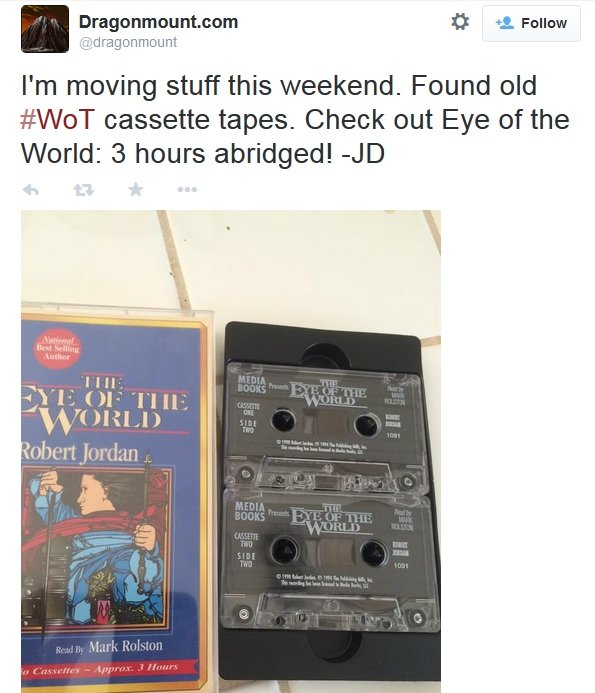This screenshot has width=595, height=693.
Task: Click the Read By Mark Rolston text
Action: pyautogui.click(x=109, y=647)
